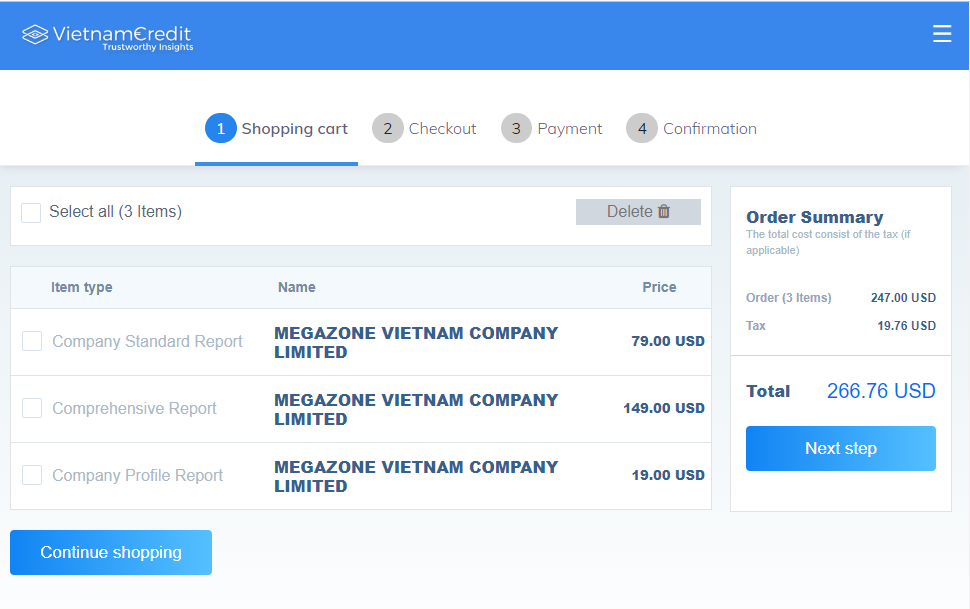Click the Order (3 Items) label
The height and width of the screenshot is (609, 970).
788,298
